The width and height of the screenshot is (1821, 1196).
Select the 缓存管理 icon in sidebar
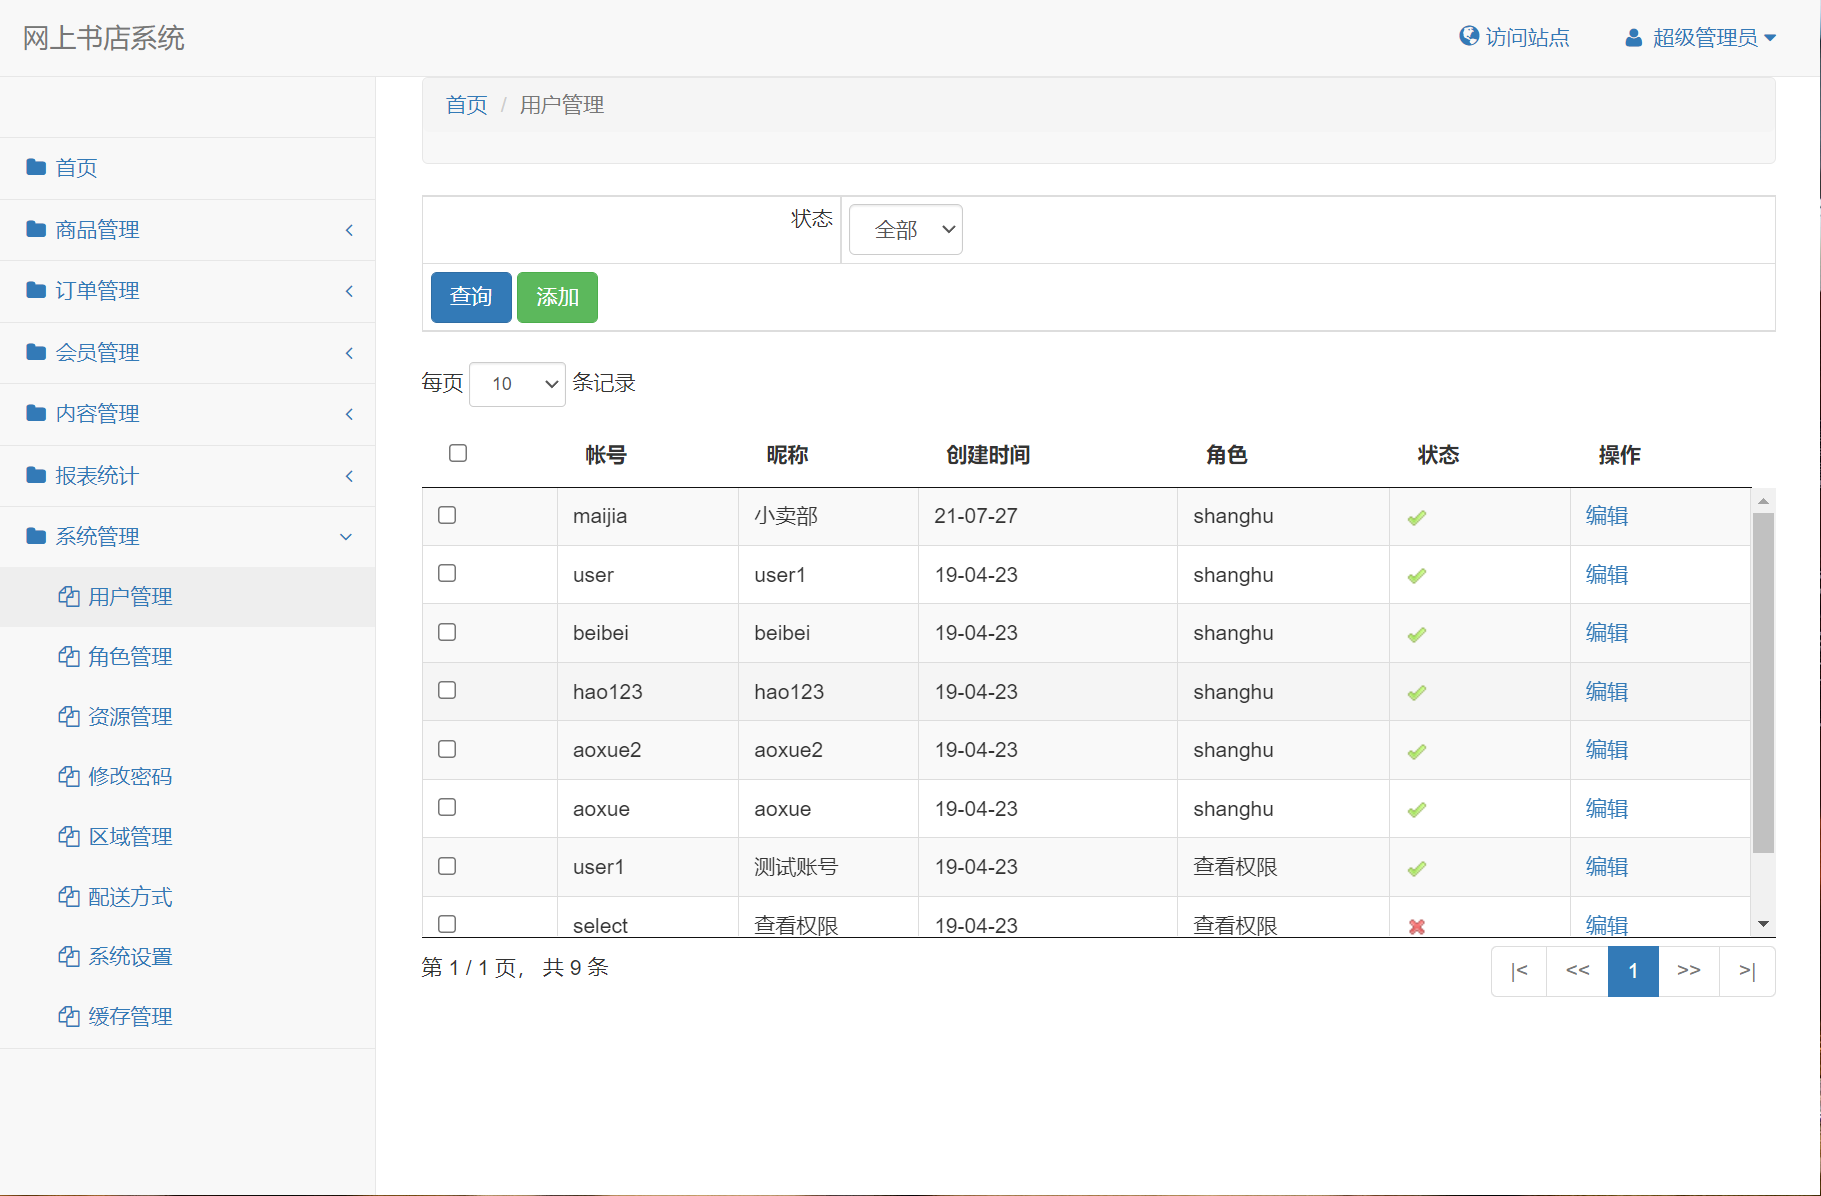(68, 1016)
